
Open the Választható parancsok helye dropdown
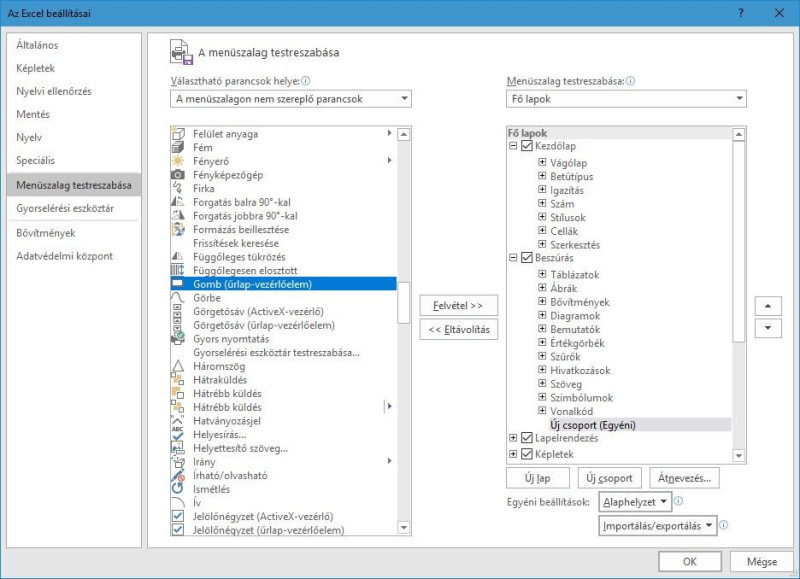pyautogui.click(x=291, y=99)
